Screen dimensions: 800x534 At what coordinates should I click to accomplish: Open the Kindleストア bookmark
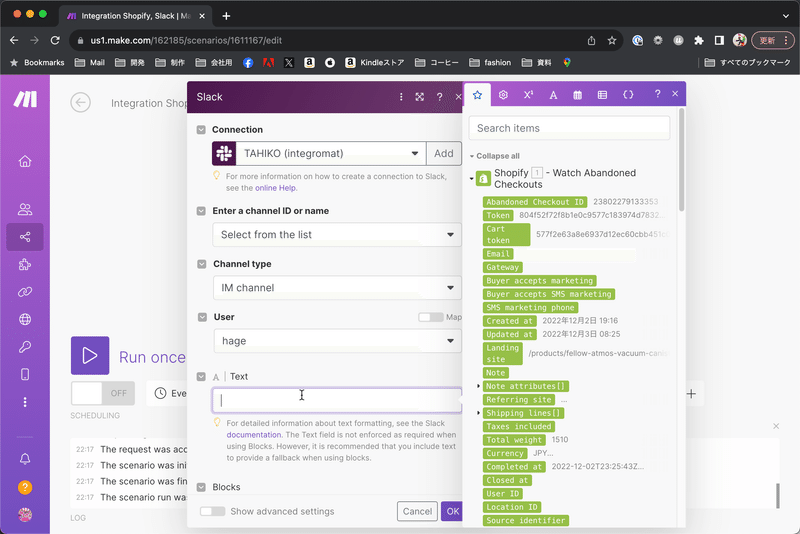click(x=375, y=63)
